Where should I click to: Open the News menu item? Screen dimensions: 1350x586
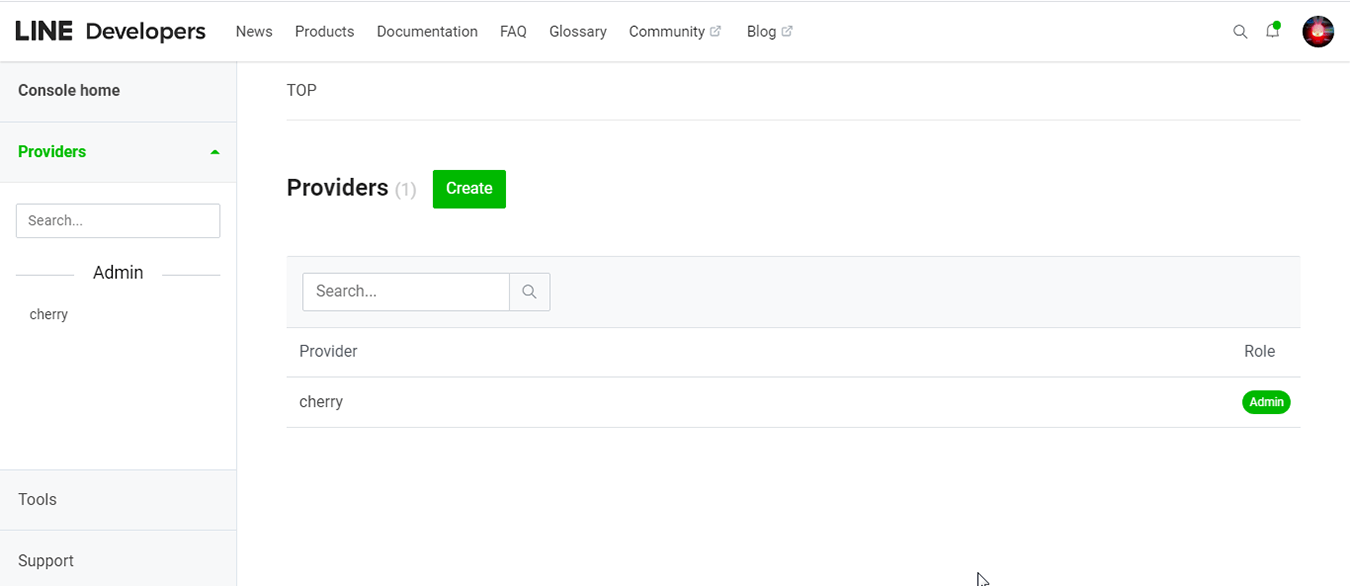(x=254, y=32)
